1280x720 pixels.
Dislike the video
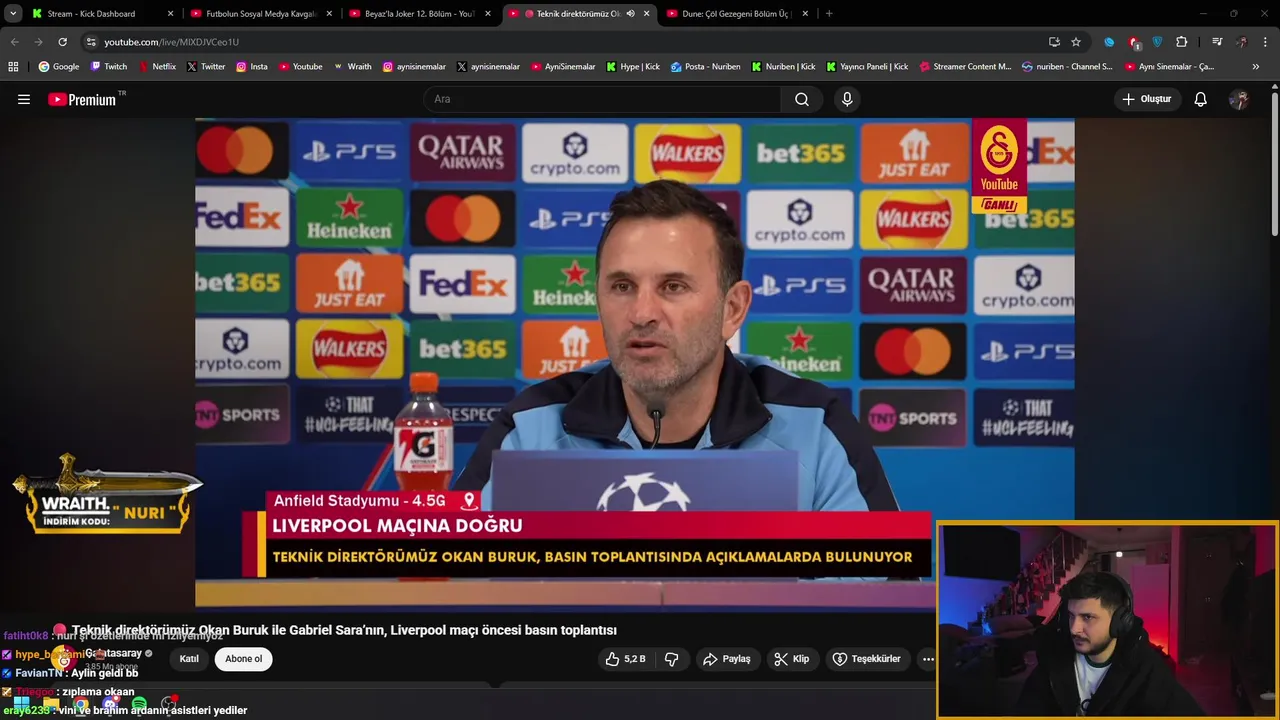click(672, 659)
